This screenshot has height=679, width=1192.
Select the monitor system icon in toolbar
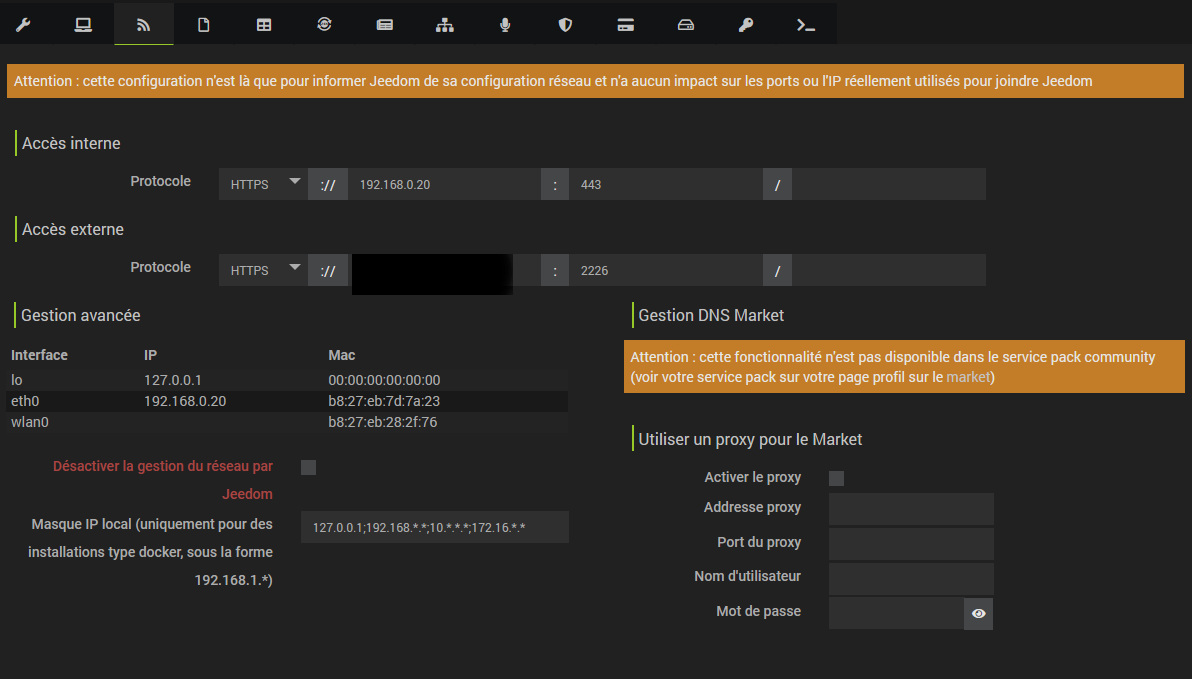pos(82,23)
